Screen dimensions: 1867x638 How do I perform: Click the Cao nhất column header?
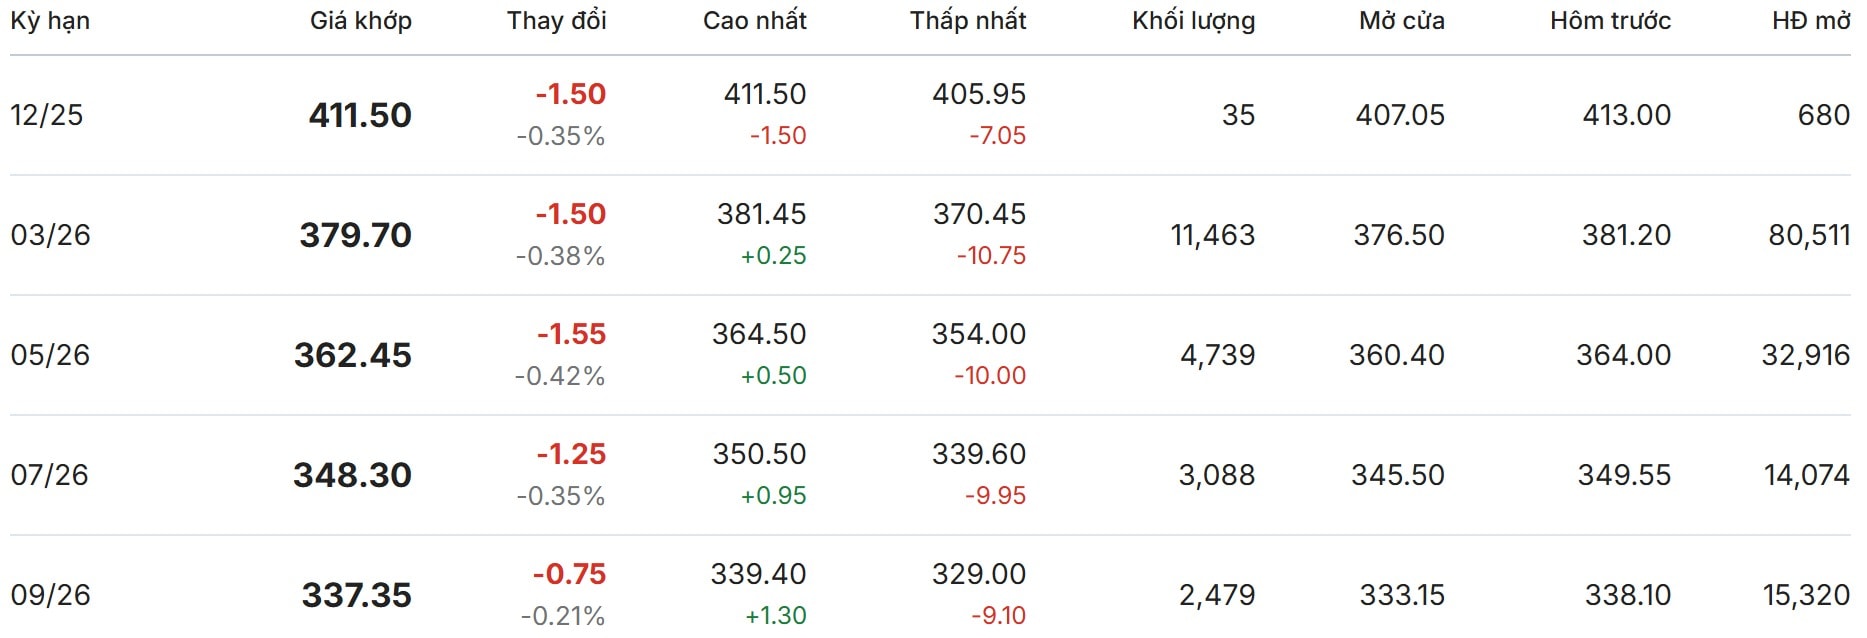[754, 21]
